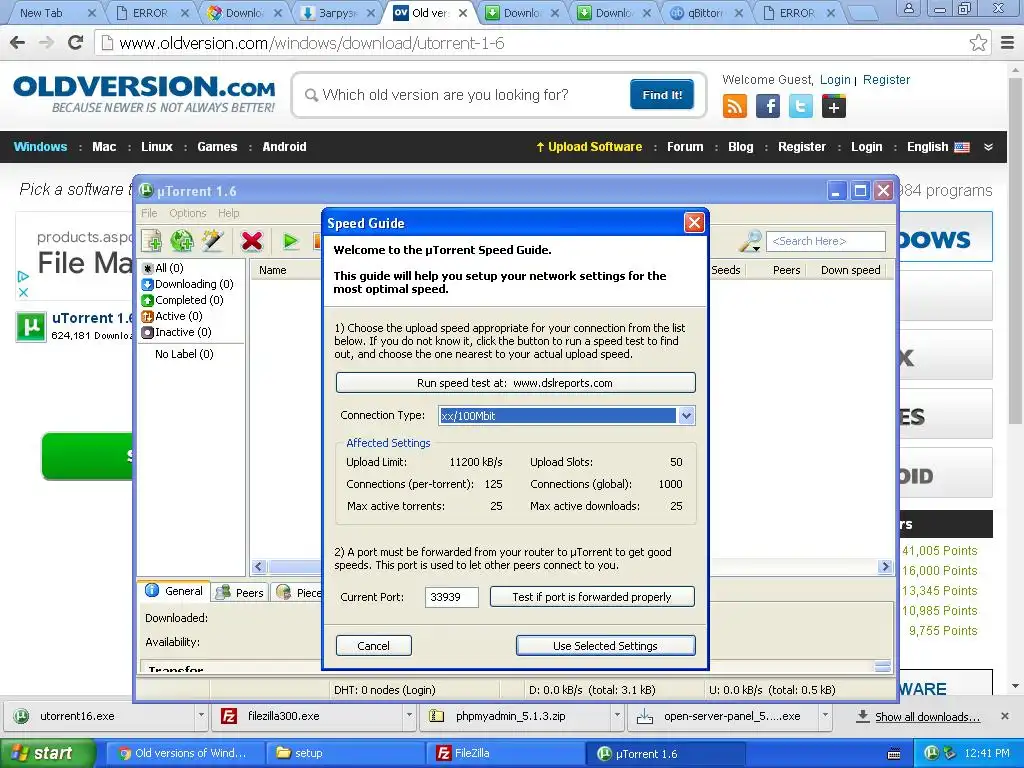Open dropdown arrow next to filezilla300.exe download
Screen dimensions: 1024x768
409,716
